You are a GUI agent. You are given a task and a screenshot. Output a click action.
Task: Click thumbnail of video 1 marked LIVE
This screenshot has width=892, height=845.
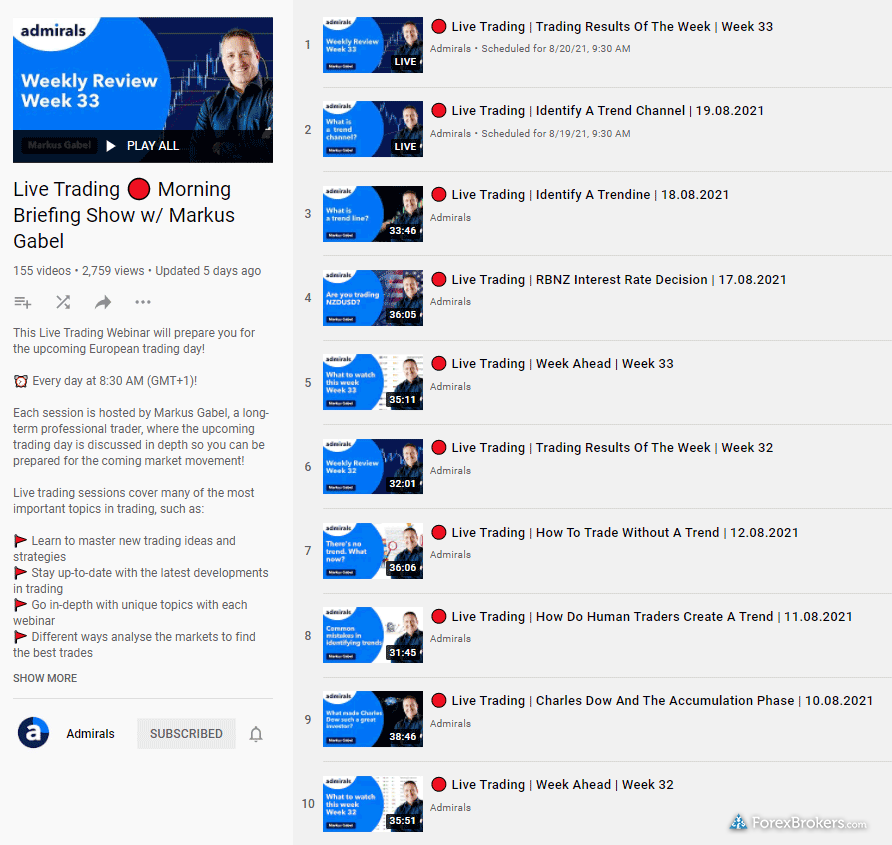373,45
